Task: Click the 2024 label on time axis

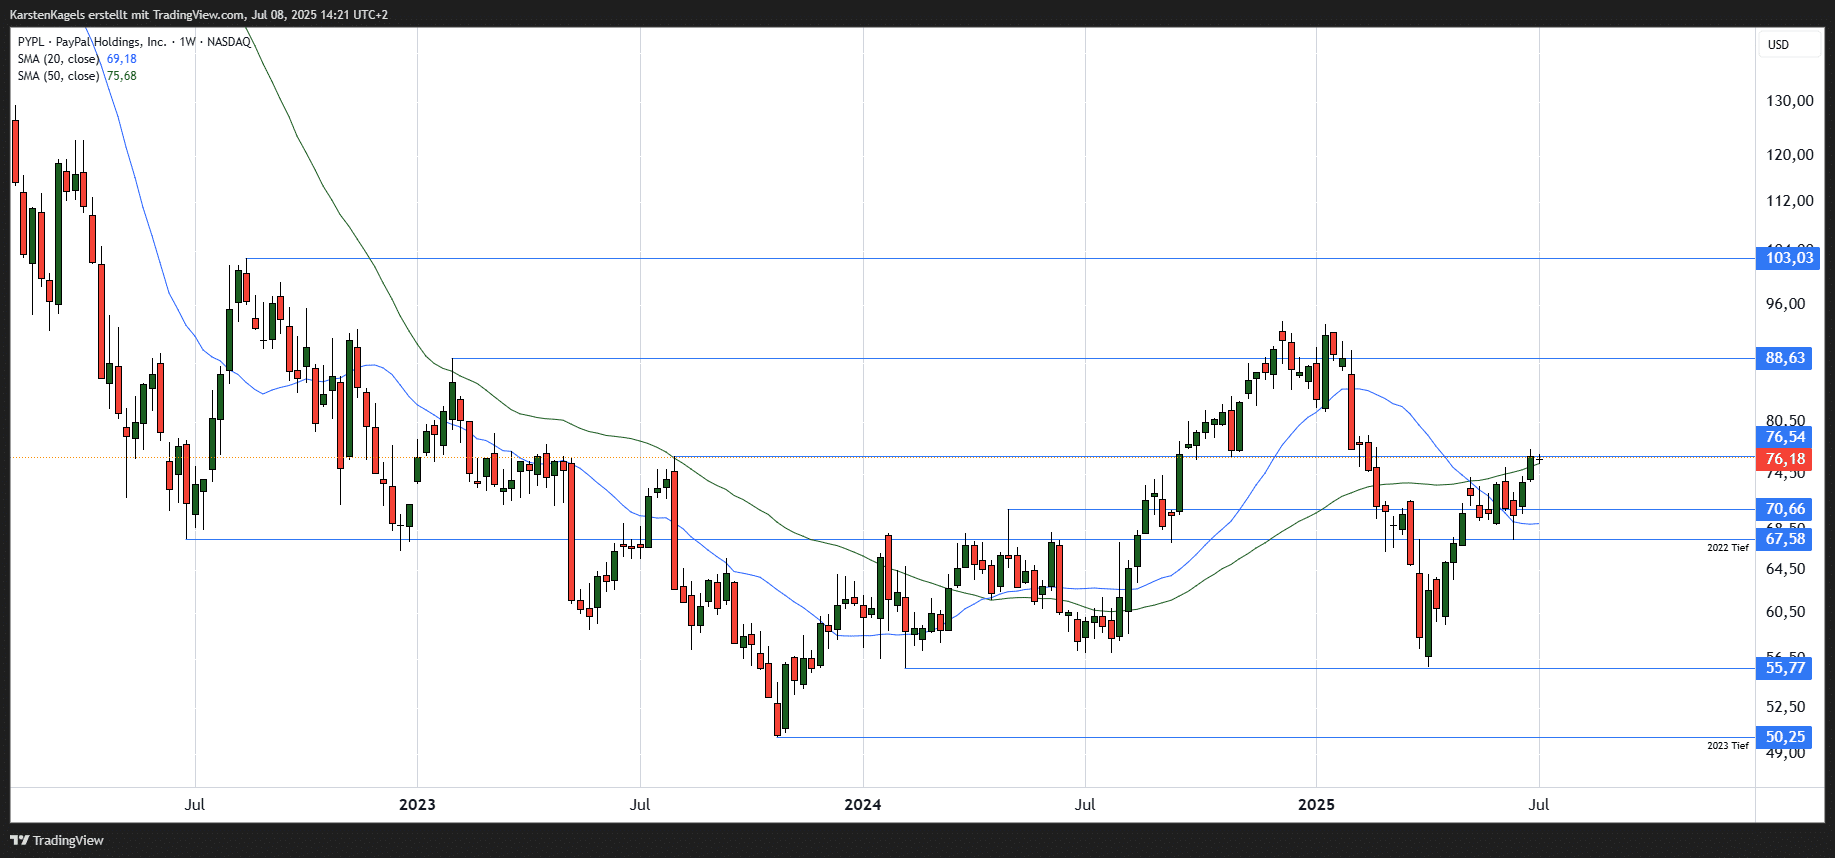Action: (863, 805)
